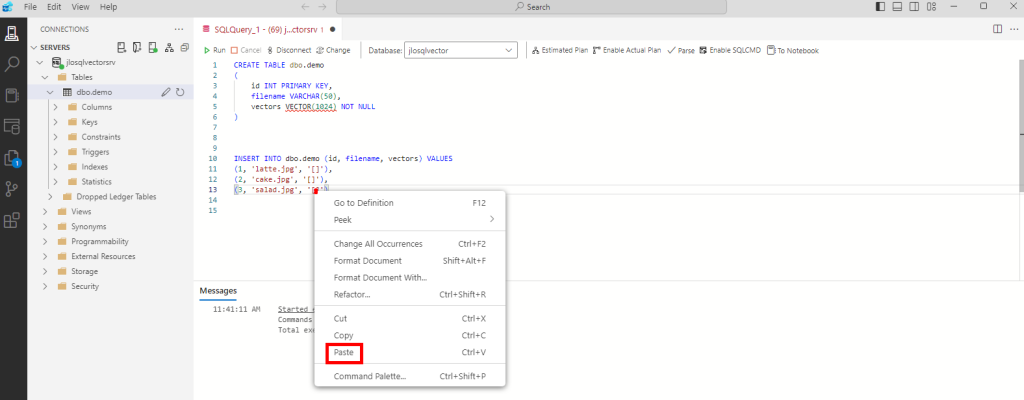
Task: Expand the Columns folder
Action: coord(56,107)
